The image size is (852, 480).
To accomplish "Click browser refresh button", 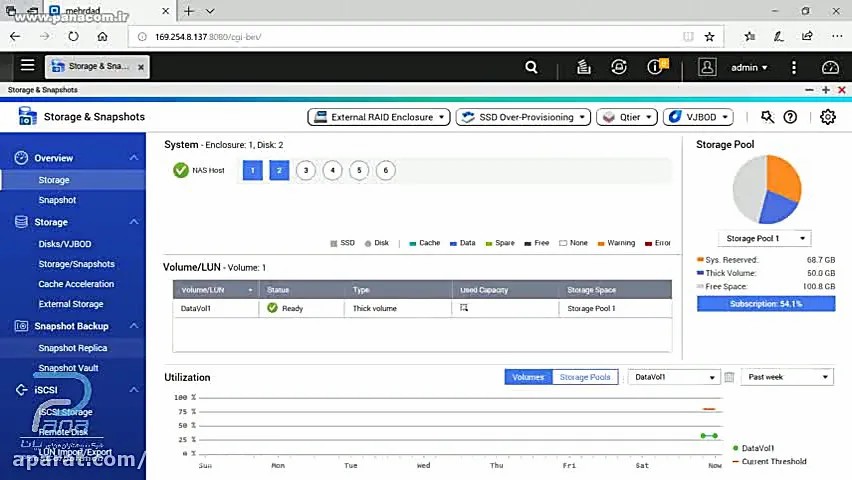I will [73, 36].
